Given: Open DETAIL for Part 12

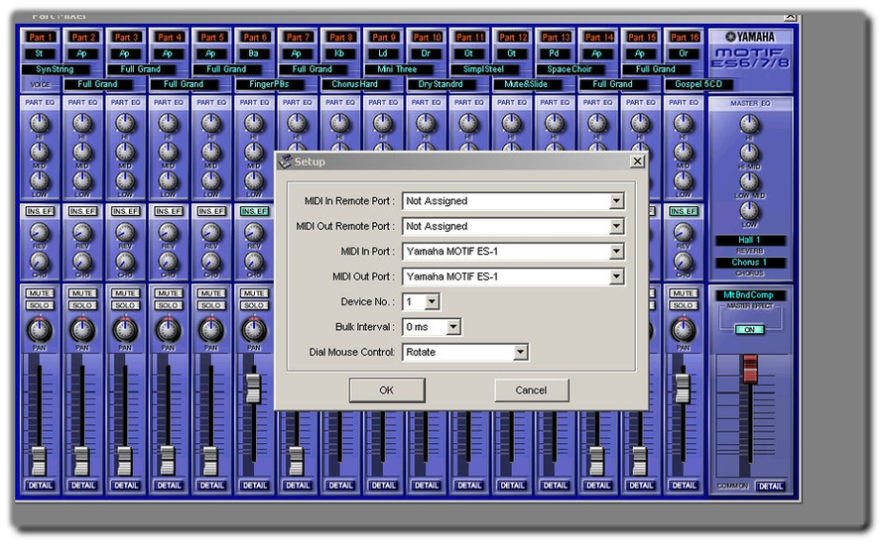Looking at the screenshot, I should coord(512,486).
